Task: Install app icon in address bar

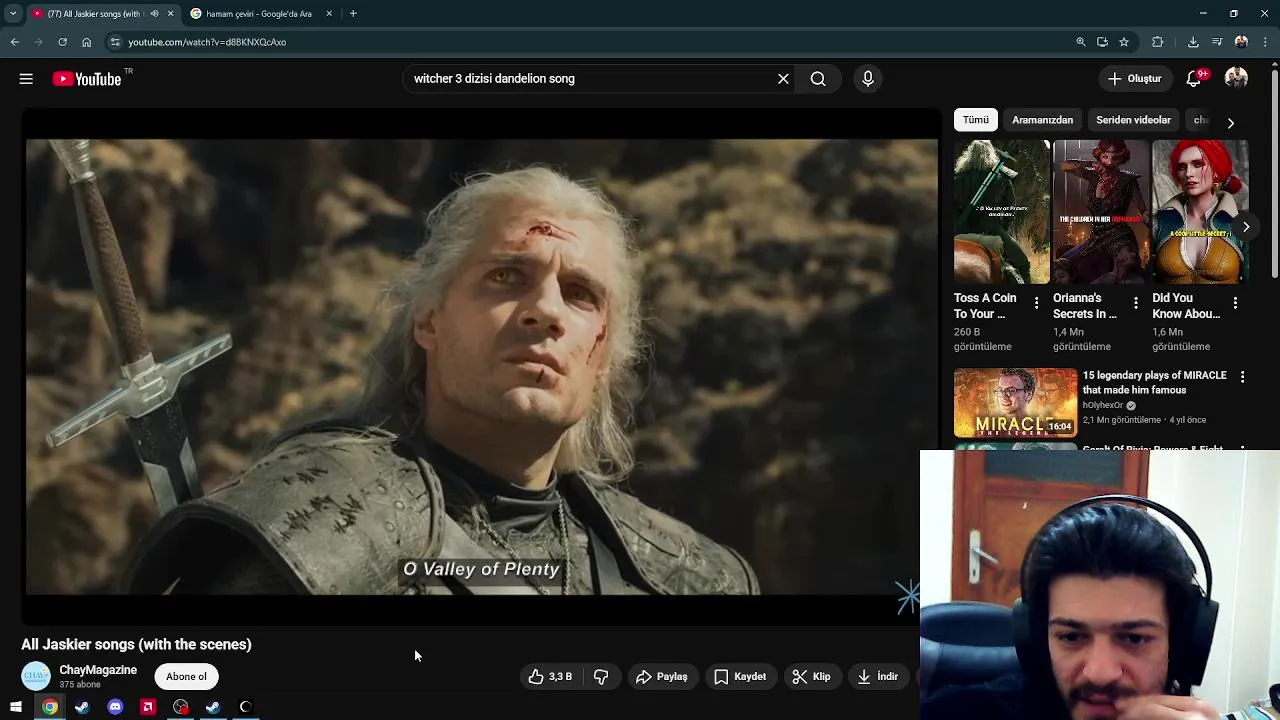Action: click(1102, 42)
